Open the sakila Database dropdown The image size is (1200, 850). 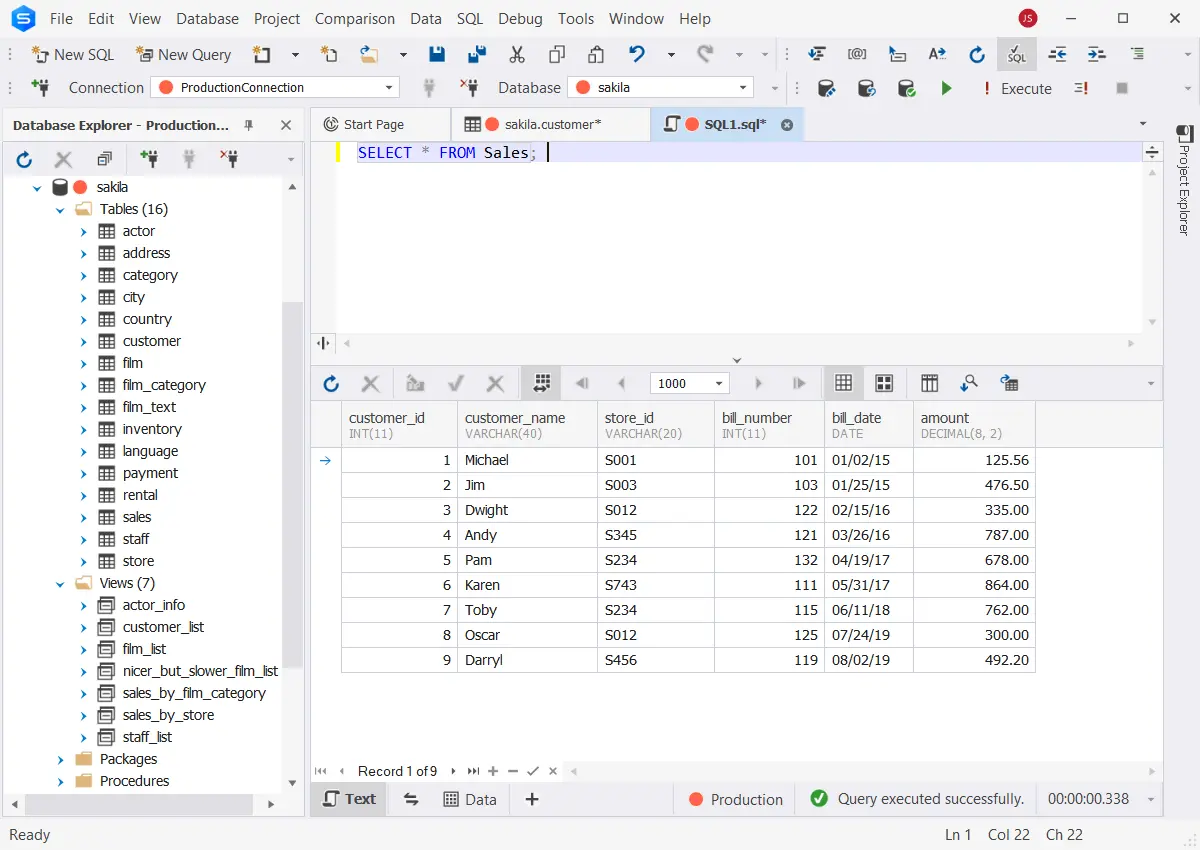660,88
